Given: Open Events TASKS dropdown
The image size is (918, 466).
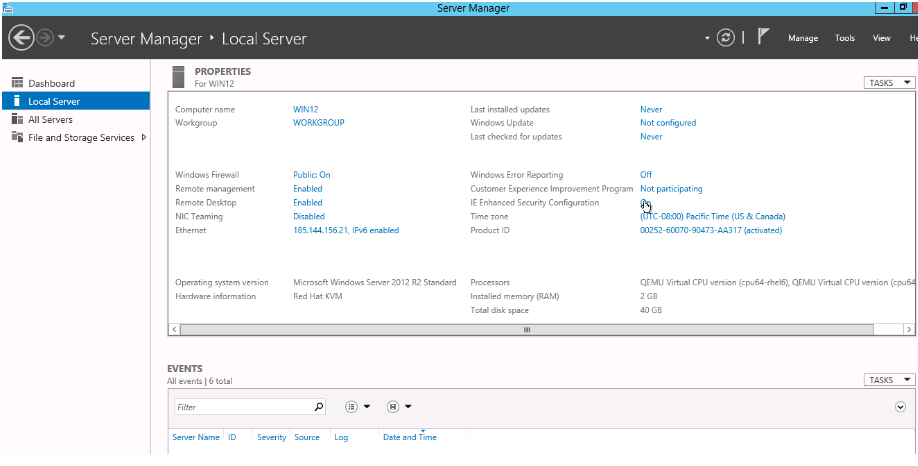Looking at the screenshot, I should 889,380.
